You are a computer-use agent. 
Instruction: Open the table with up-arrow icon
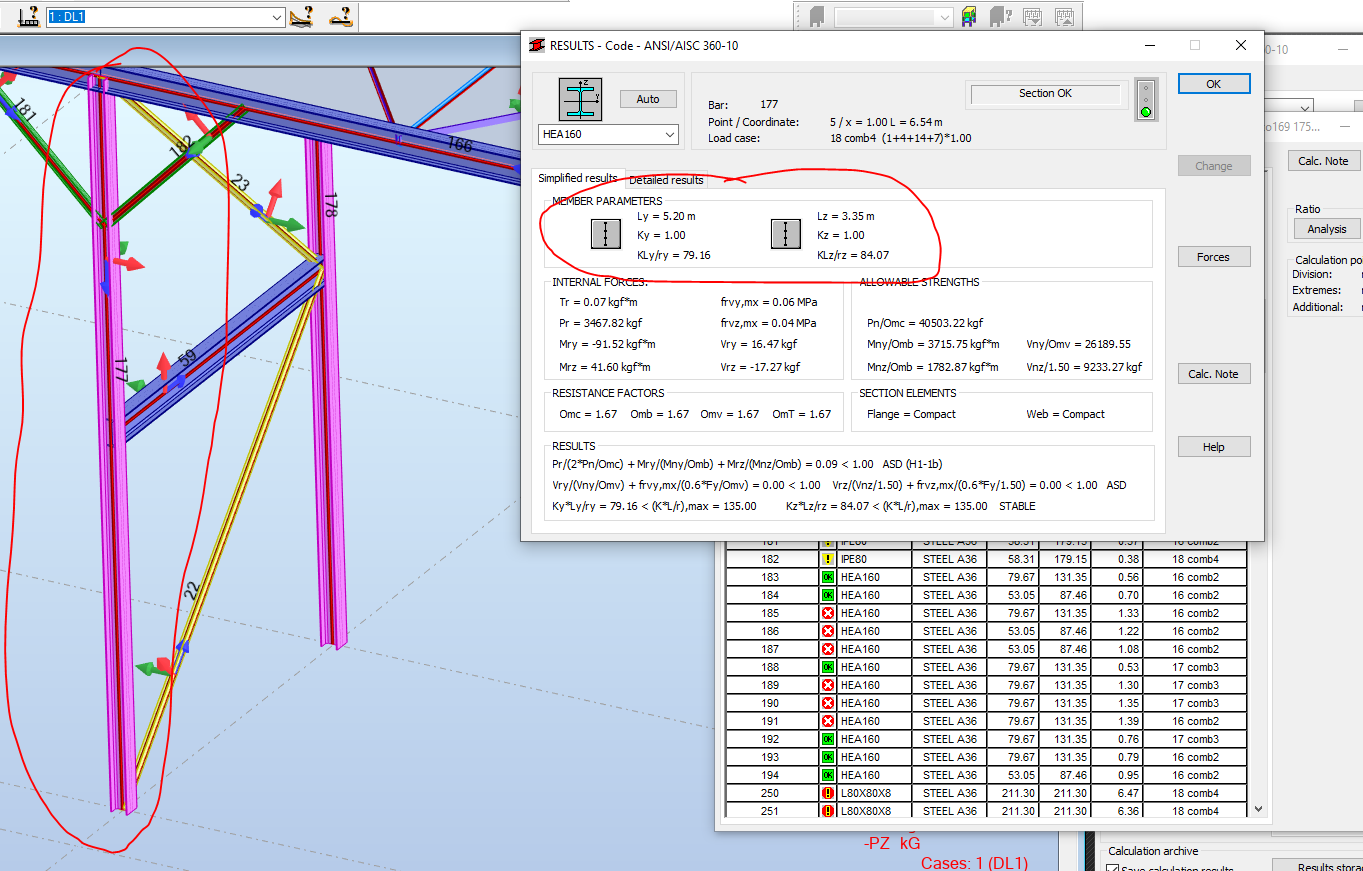click(1062, 16)
